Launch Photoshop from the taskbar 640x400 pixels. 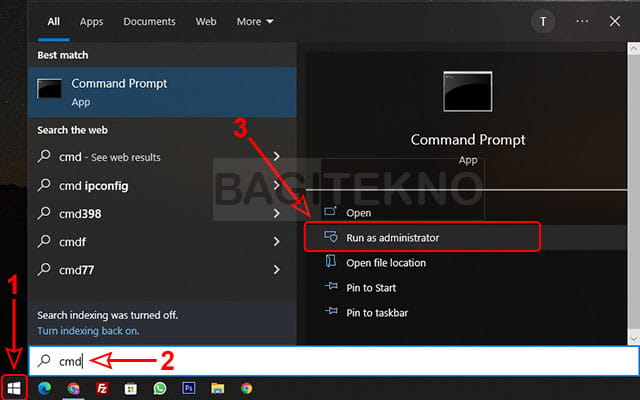189,388
